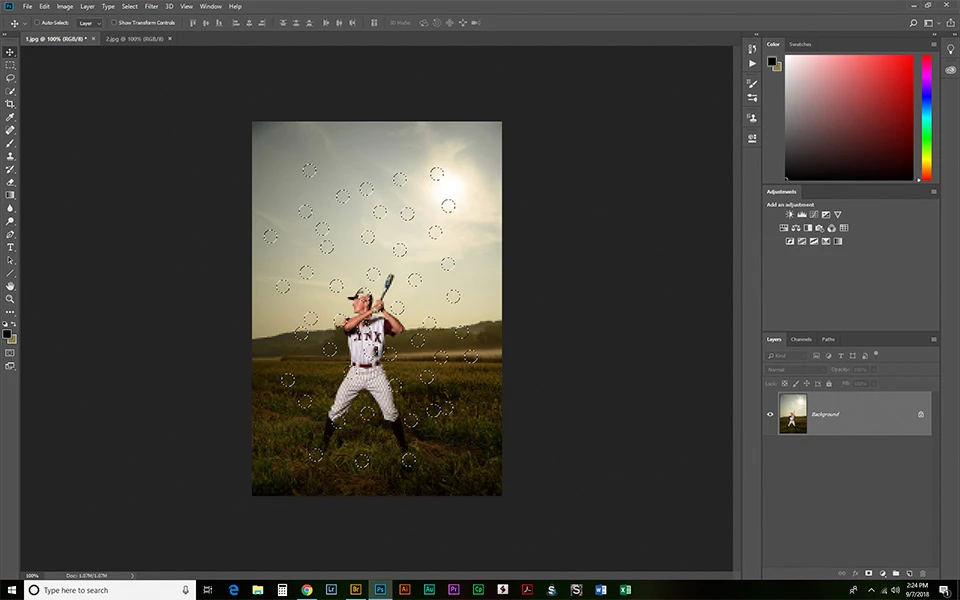This screenshot has height=600, width=960.
Task: Switch to the 2.jpg document tab
Action: (134, 39)
